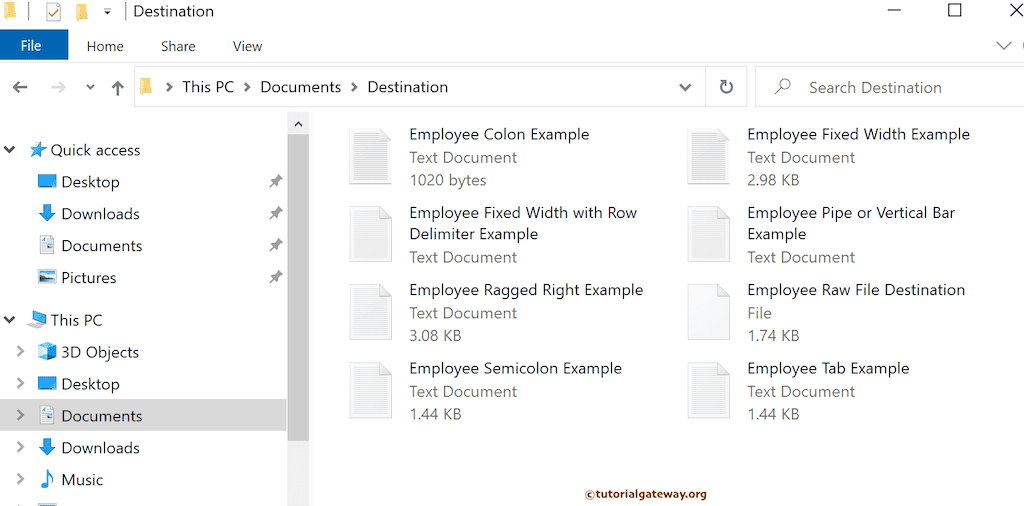Select the Employee Raw File Destination icon
This screenshot has height=506, width=1024.
(x=708, y=312)
